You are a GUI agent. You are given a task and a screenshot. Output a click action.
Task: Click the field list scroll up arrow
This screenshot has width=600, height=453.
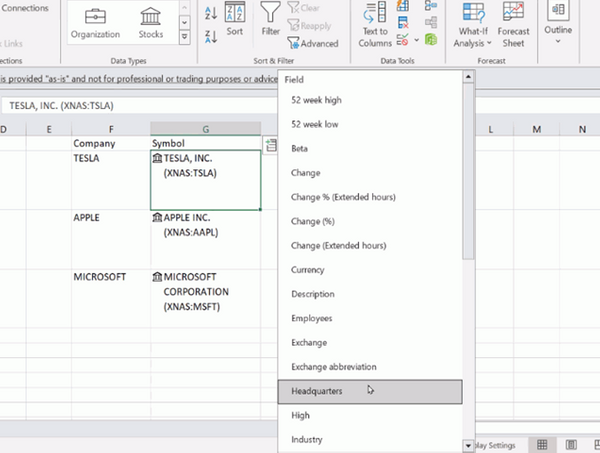click(468, 77)
